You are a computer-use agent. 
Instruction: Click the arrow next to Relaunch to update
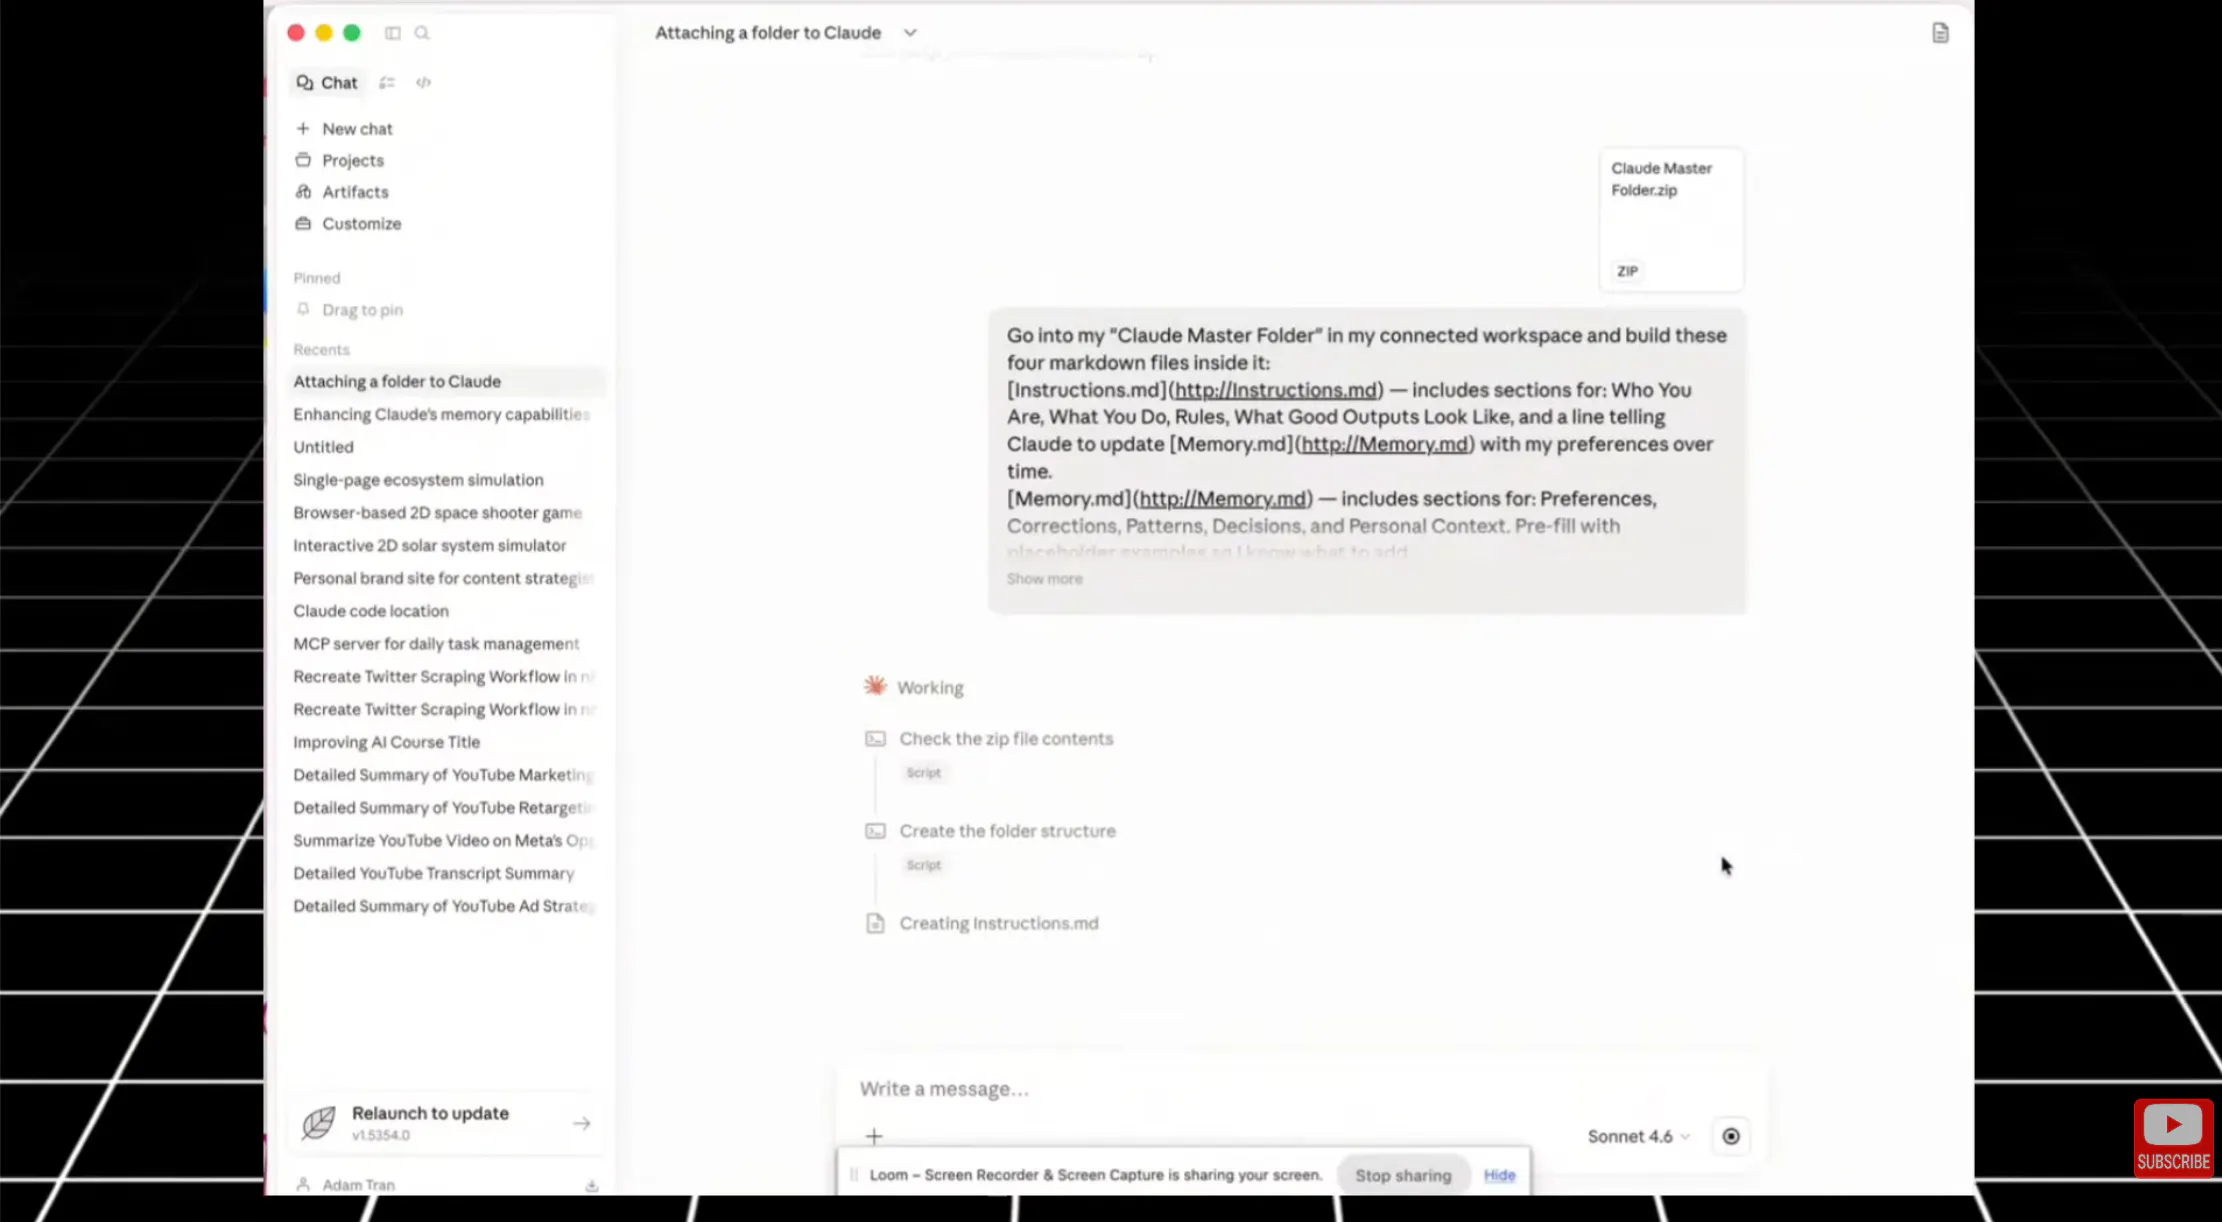pos(581,1124)
